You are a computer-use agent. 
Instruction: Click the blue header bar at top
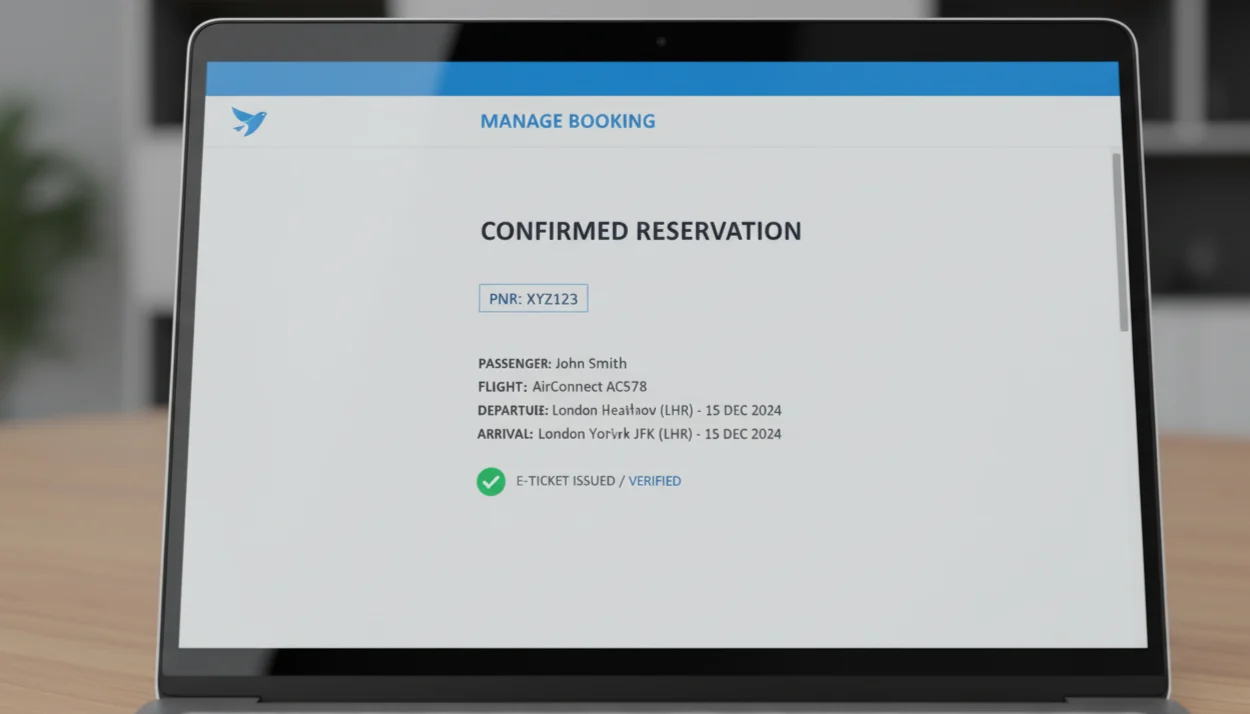660,79
